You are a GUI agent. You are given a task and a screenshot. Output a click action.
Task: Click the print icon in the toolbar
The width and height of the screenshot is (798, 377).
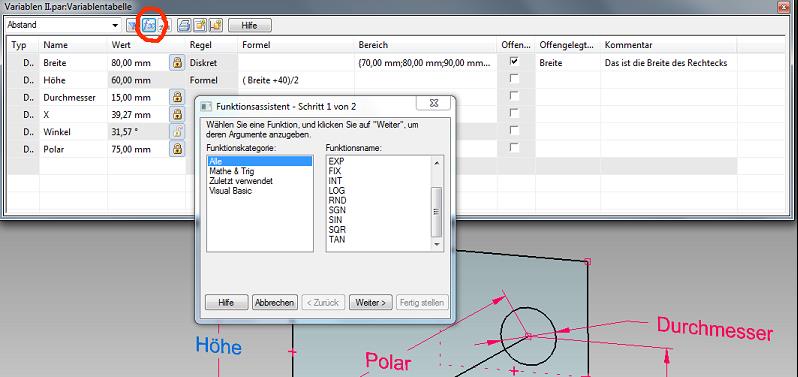pyautogui.click(x=184, y=25)
